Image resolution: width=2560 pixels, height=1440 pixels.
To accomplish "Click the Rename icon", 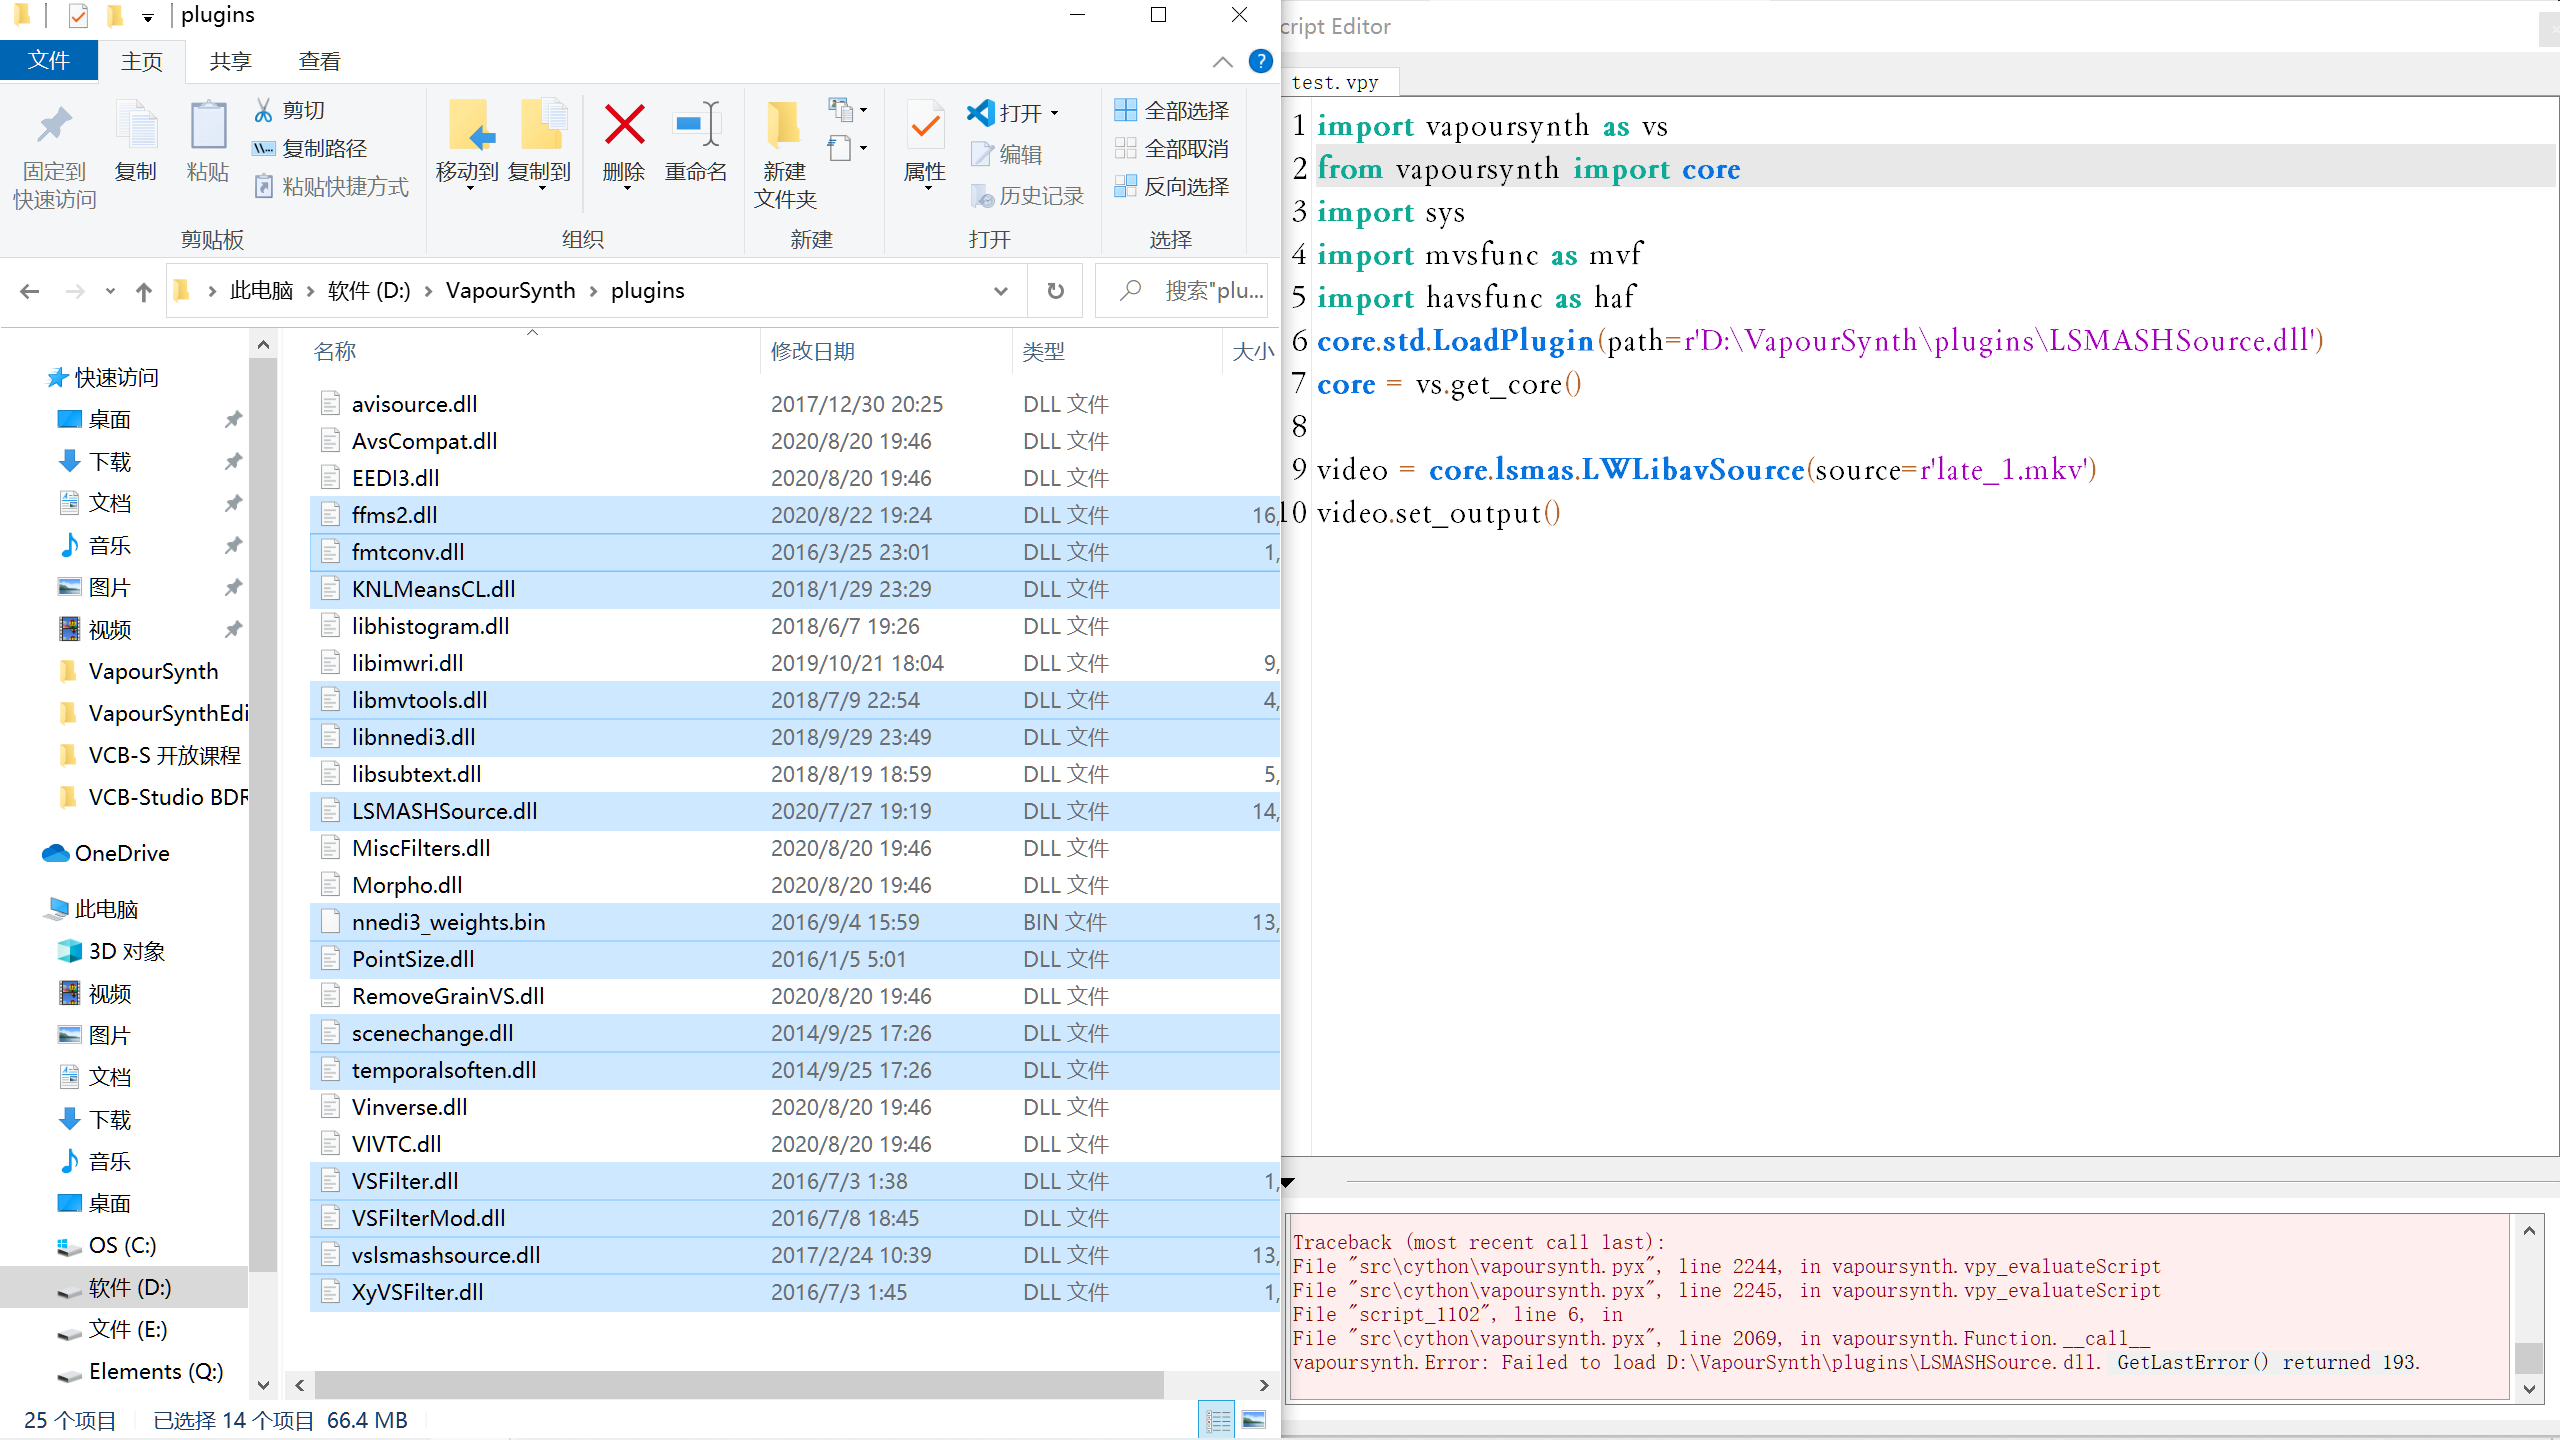I will (x=697, y=124).
